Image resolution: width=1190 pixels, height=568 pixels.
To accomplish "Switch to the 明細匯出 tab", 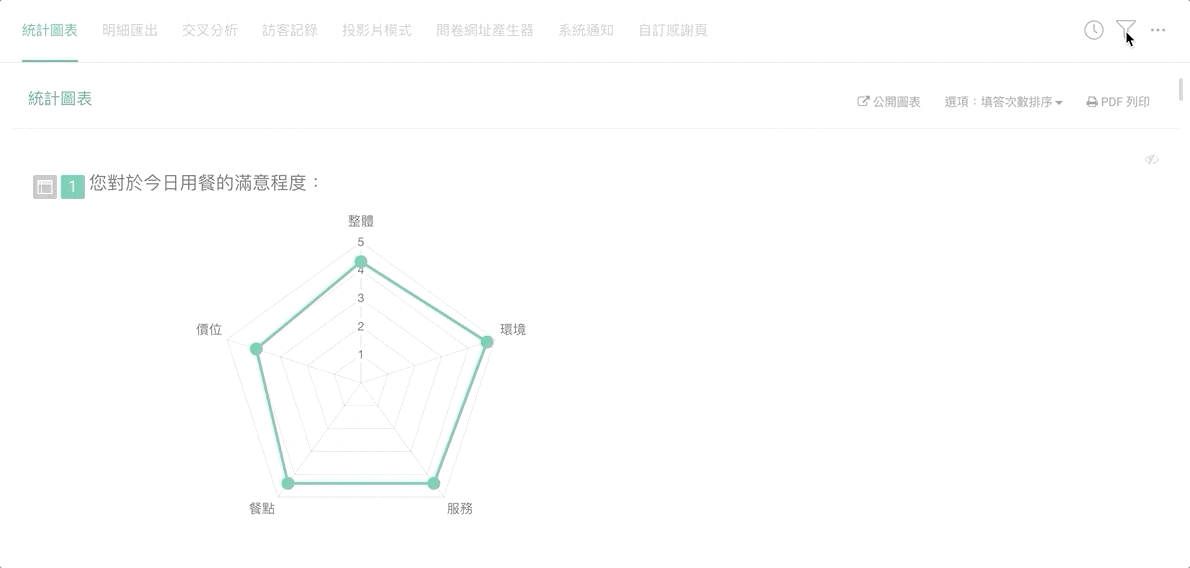I will 130,30.
